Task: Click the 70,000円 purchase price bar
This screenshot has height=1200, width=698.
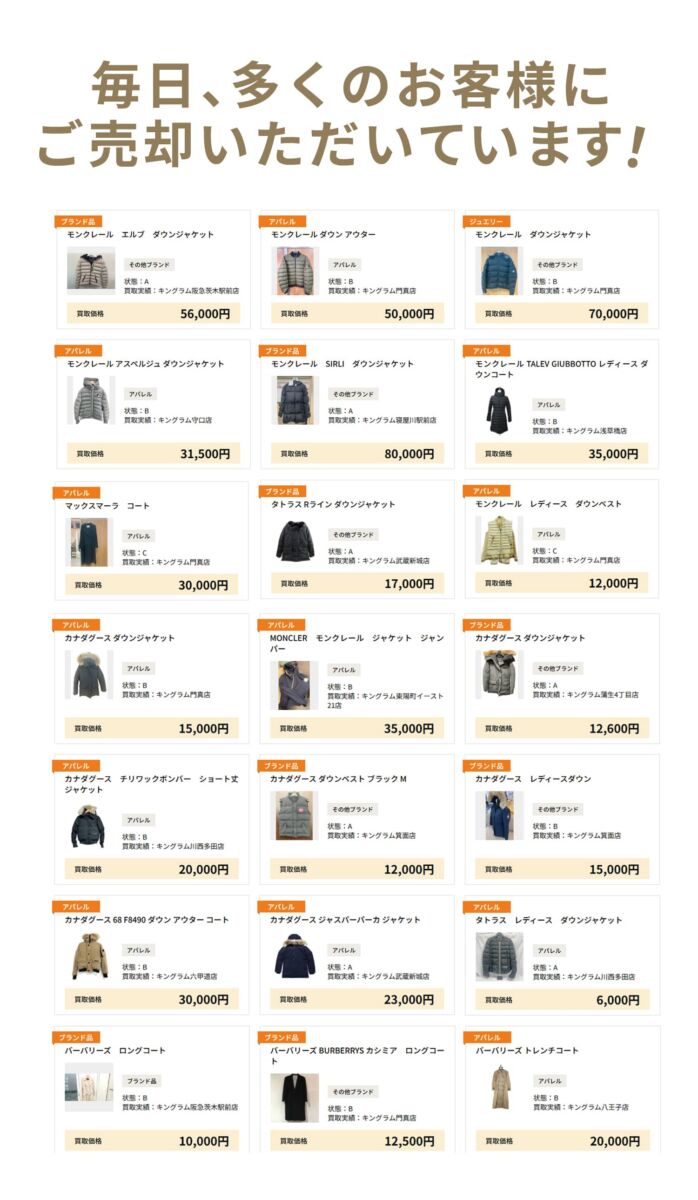Action: [561, 313]
